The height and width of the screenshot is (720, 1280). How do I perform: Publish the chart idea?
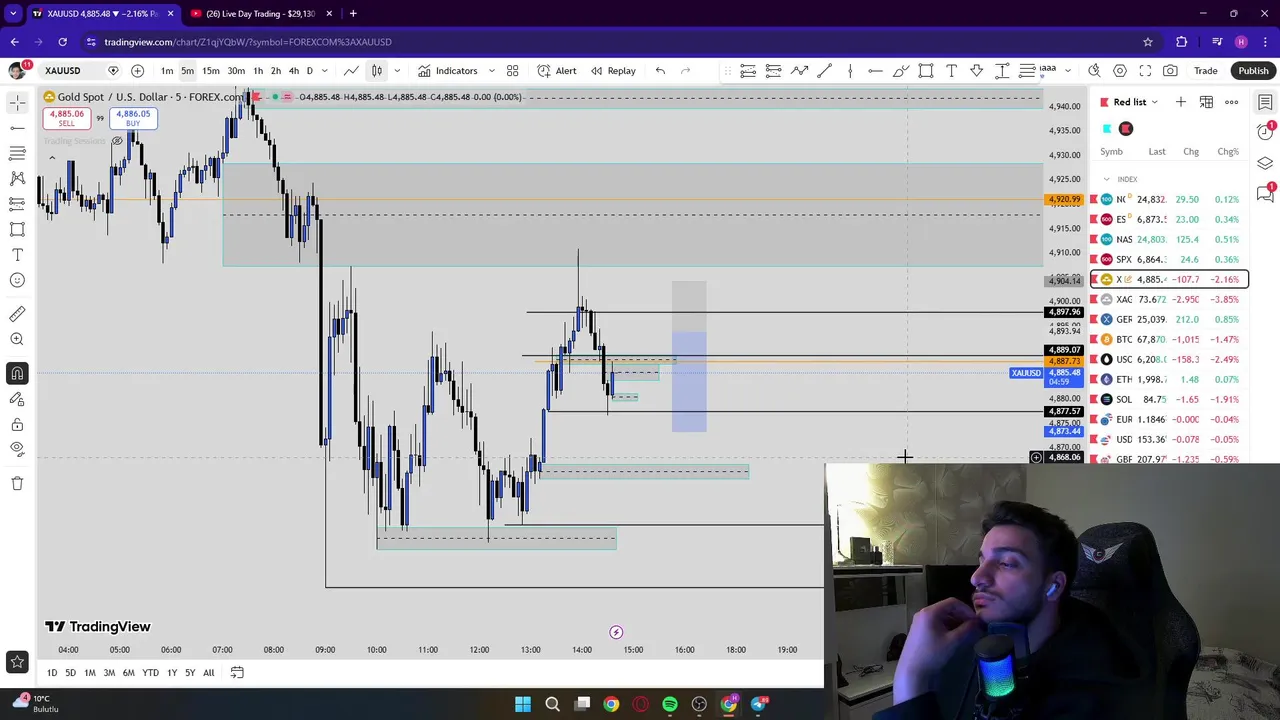pyautogui.click(x=1253, y=71)
